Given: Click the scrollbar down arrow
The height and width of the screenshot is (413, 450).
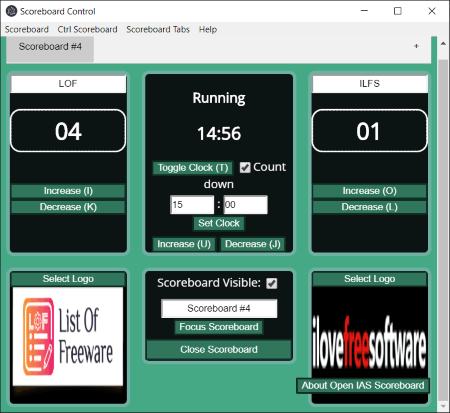Looking at the screenshot, I should click(x=443, y=406).
